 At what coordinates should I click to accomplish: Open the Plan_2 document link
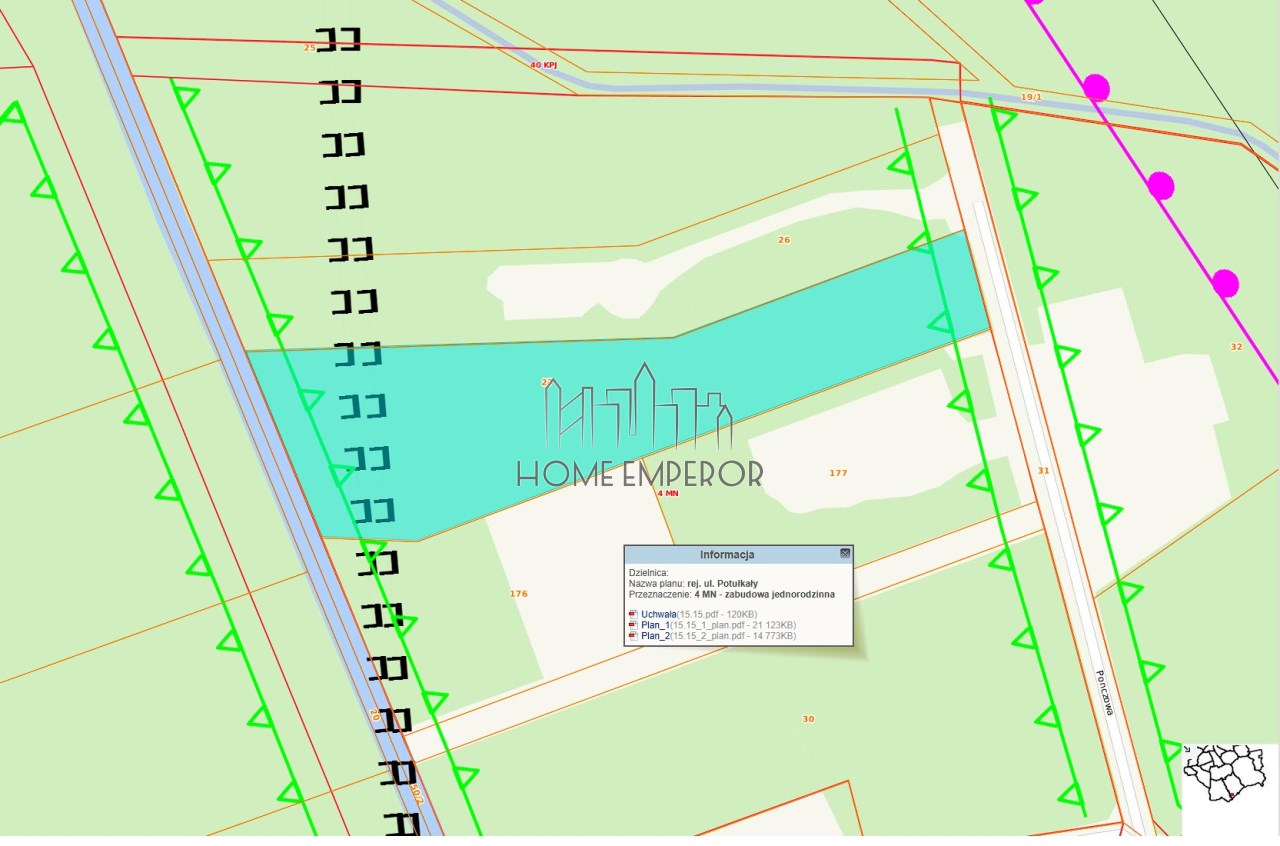[x=654, y=635]
